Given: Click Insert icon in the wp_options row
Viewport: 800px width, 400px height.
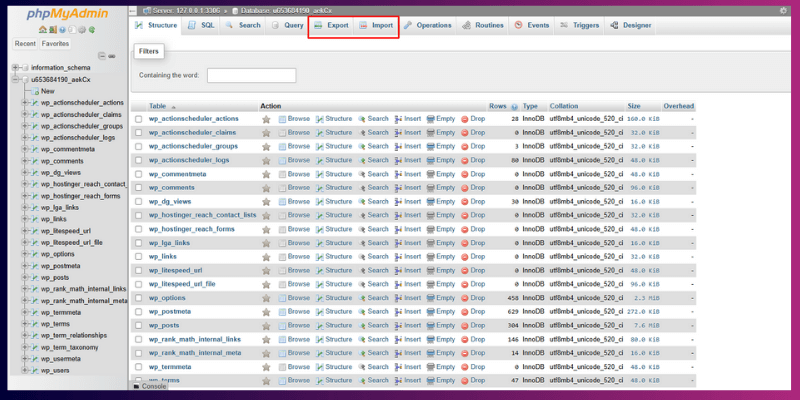Looking at the screenshot, I should coord(399,298).
